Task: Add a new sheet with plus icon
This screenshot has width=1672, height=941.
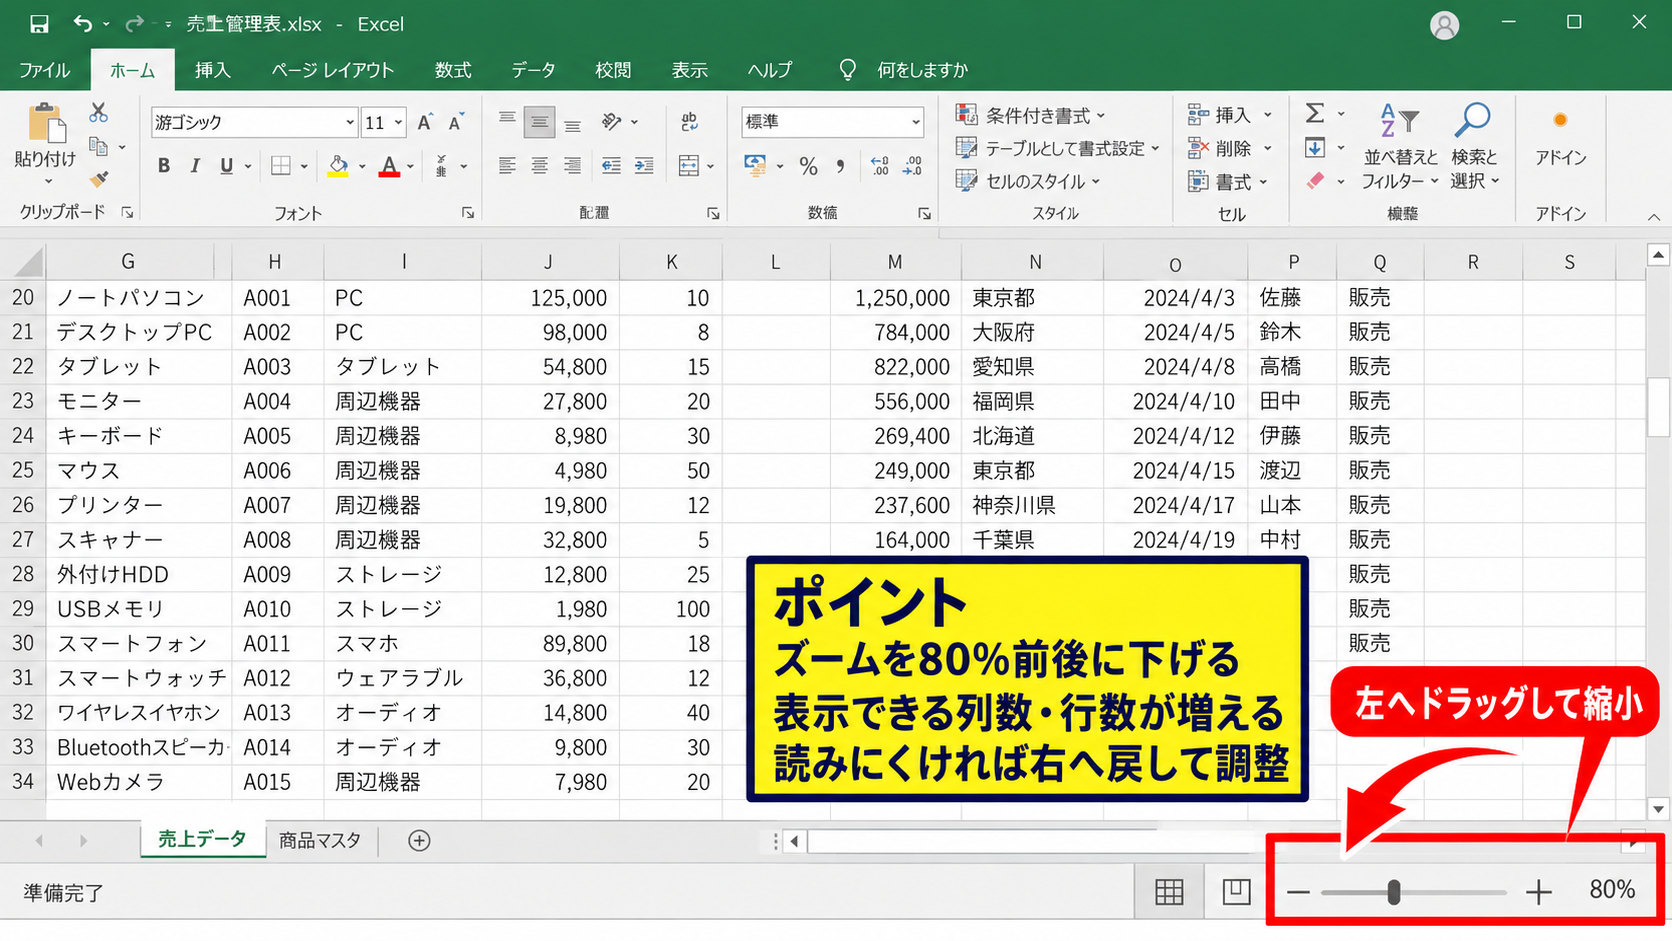Action: tap(419, 840)
